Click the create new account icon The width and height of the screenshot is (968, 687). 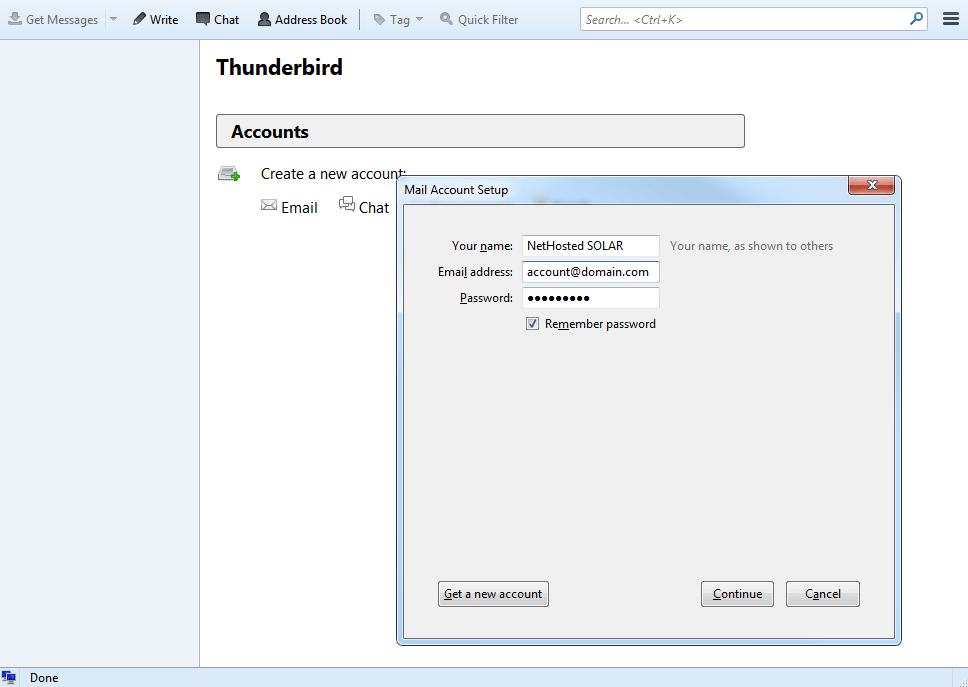(x=229, y=174)
